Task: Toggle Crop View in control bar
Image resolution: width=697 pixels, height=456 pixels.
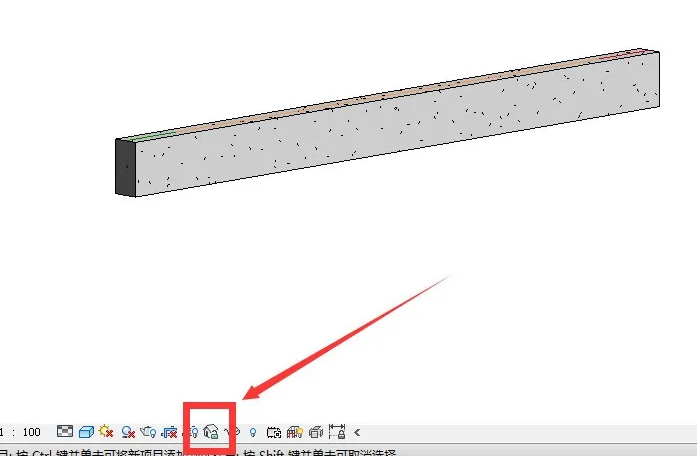Action: (170, 432)
